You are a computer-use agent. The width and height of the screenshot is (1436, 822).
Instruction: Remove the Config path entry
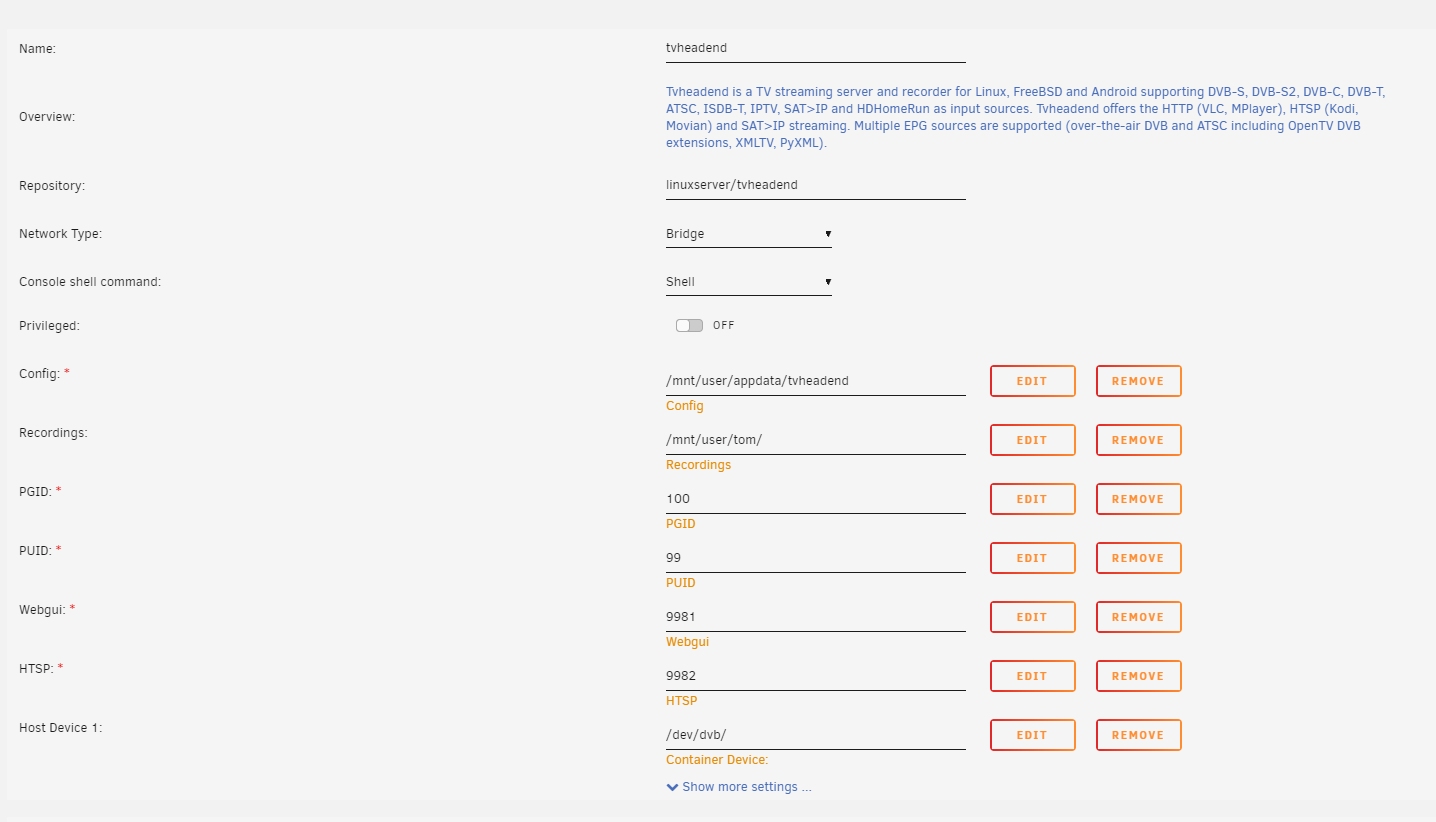point(1139,381)
